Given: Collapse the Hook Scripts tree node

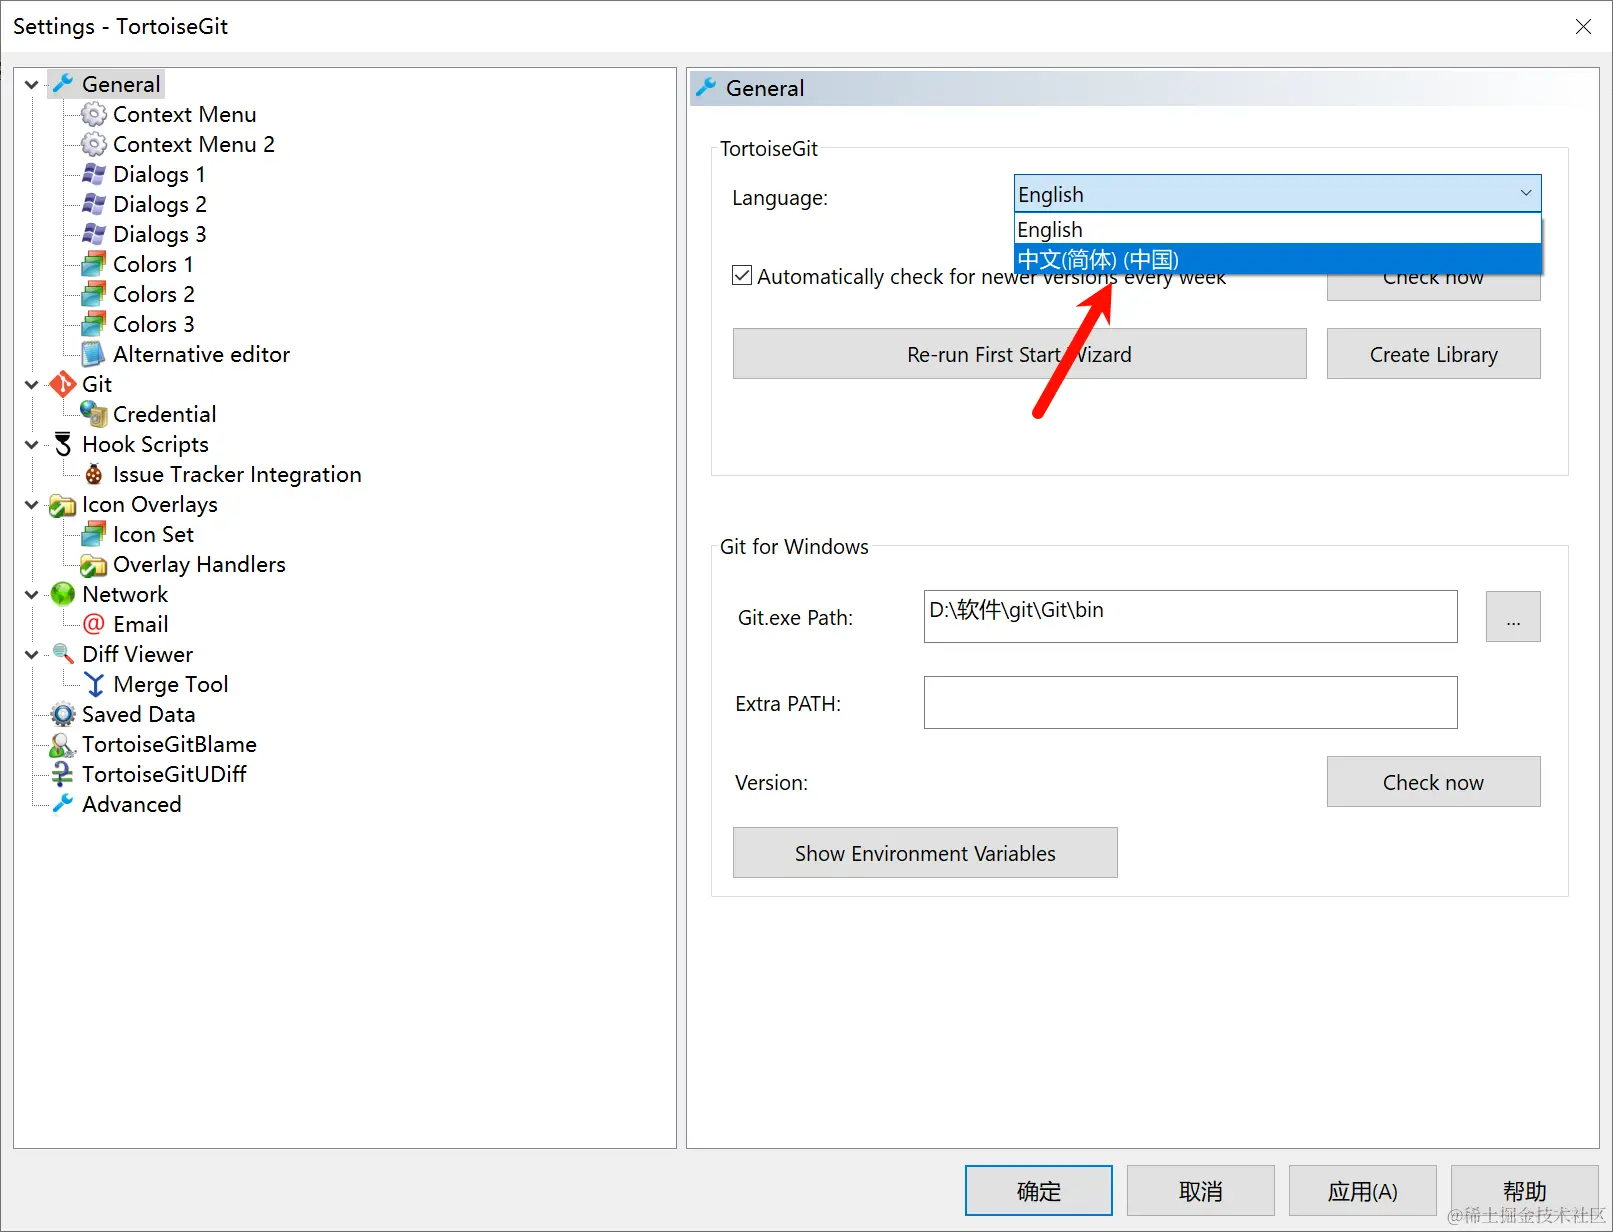Looking at the screenshot, I should pyautogui.click(x=32, y=445).
